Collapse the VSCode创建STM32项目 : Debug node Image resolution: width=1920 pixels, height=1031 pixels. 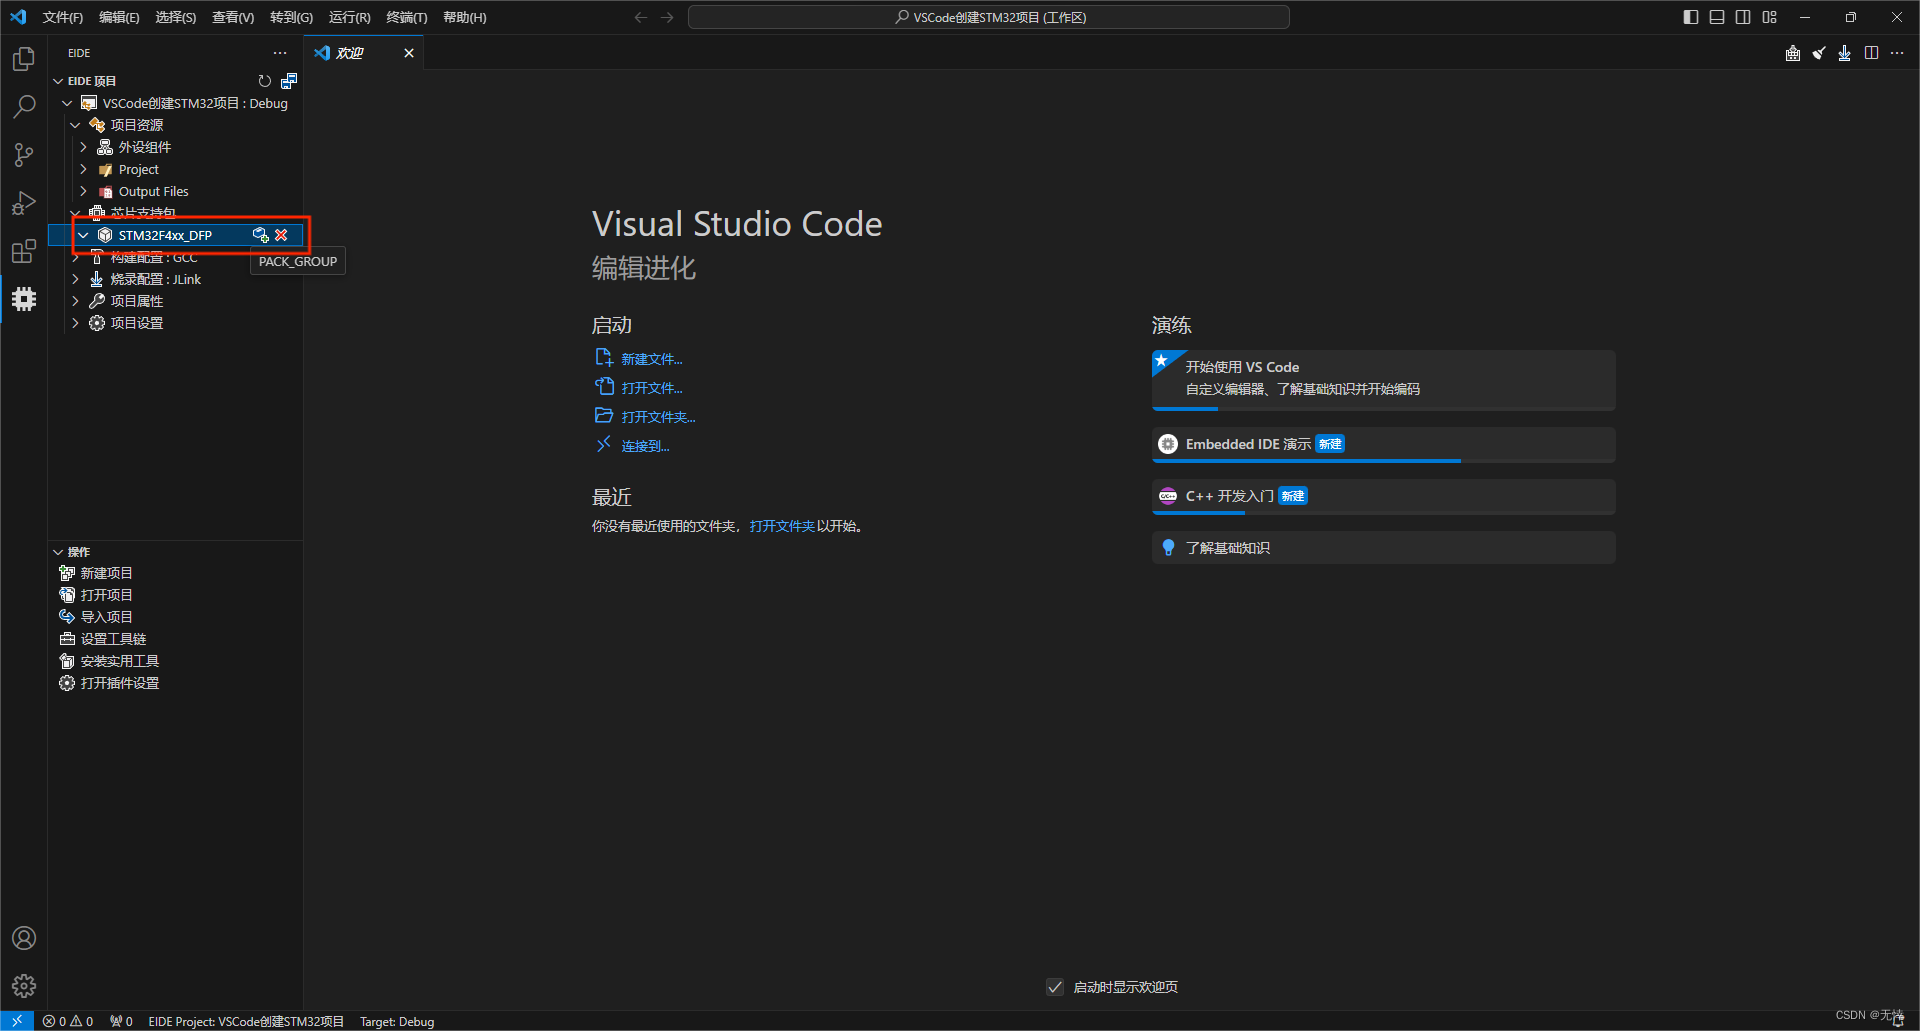[x=67, y=103]
